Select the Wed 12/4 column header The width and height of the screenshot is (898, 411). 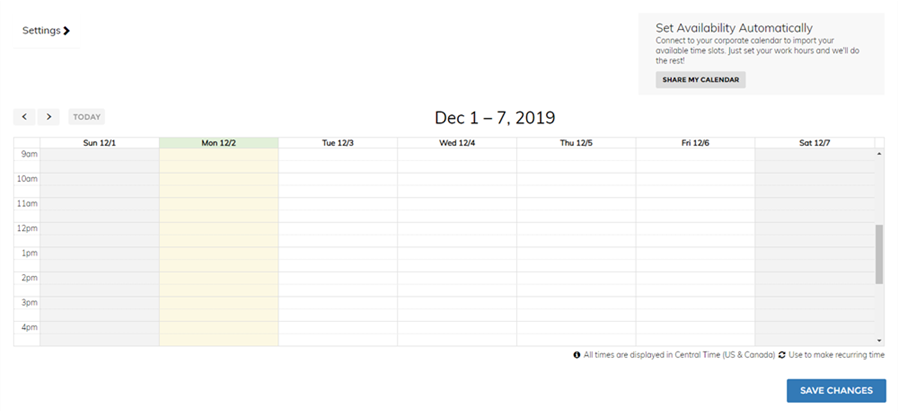pos(457,143)
